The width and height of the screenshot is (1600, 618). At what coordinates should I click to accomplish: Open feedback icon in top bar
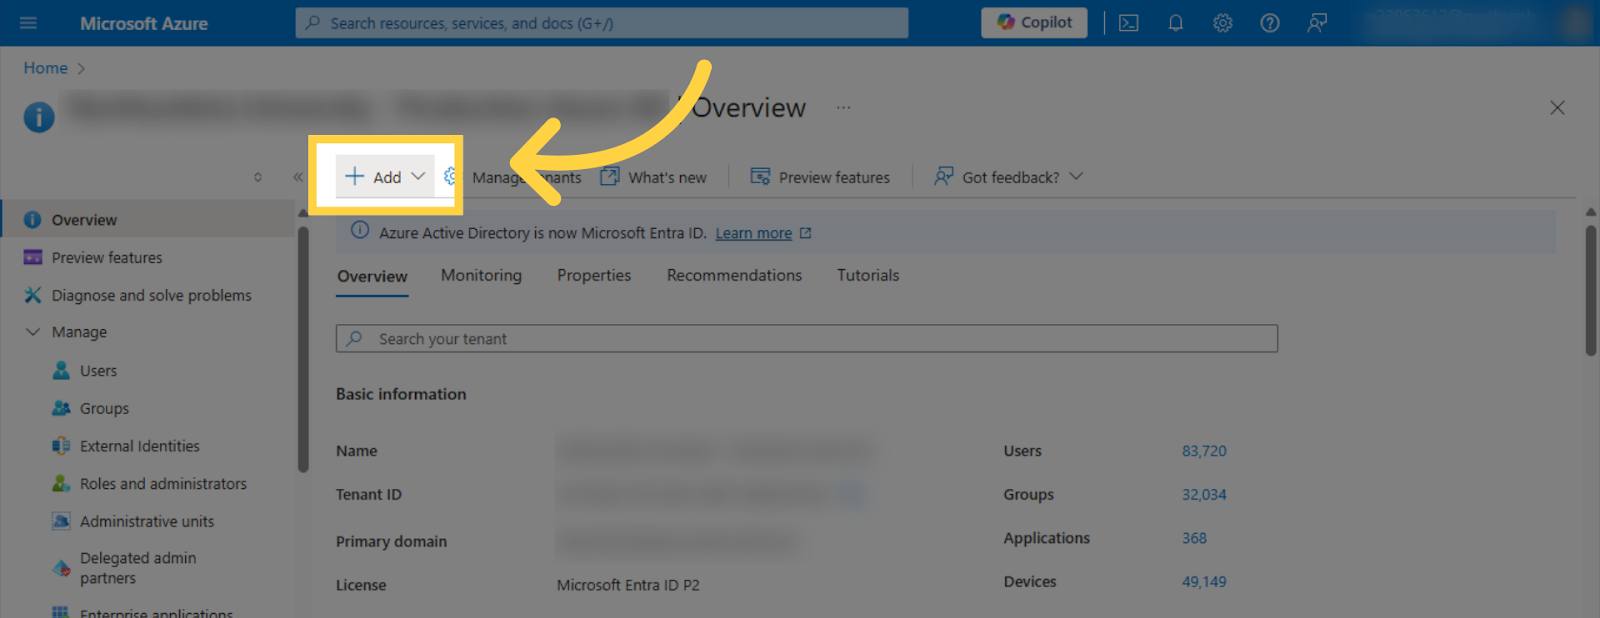(x=1317, y=23)
